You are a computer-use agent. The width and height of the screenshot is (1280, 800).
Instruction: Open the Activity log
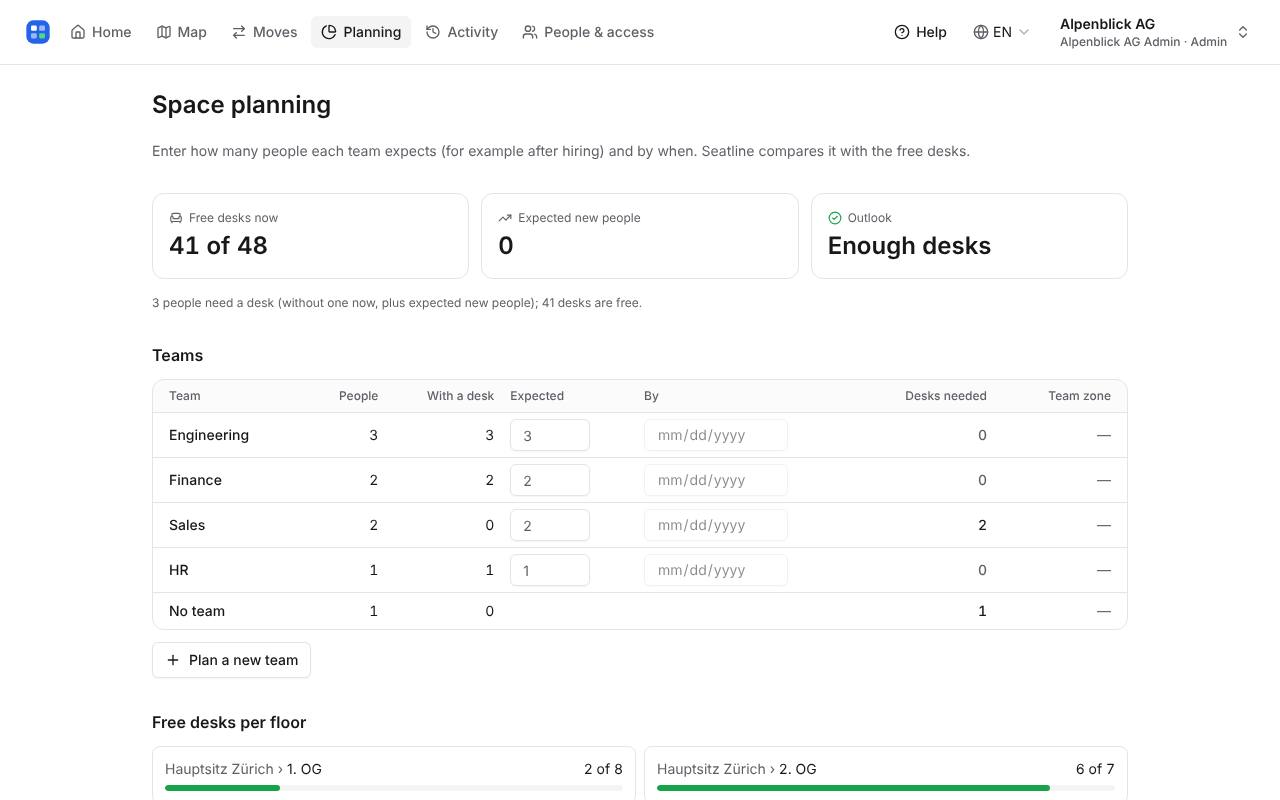coord(462,32)
